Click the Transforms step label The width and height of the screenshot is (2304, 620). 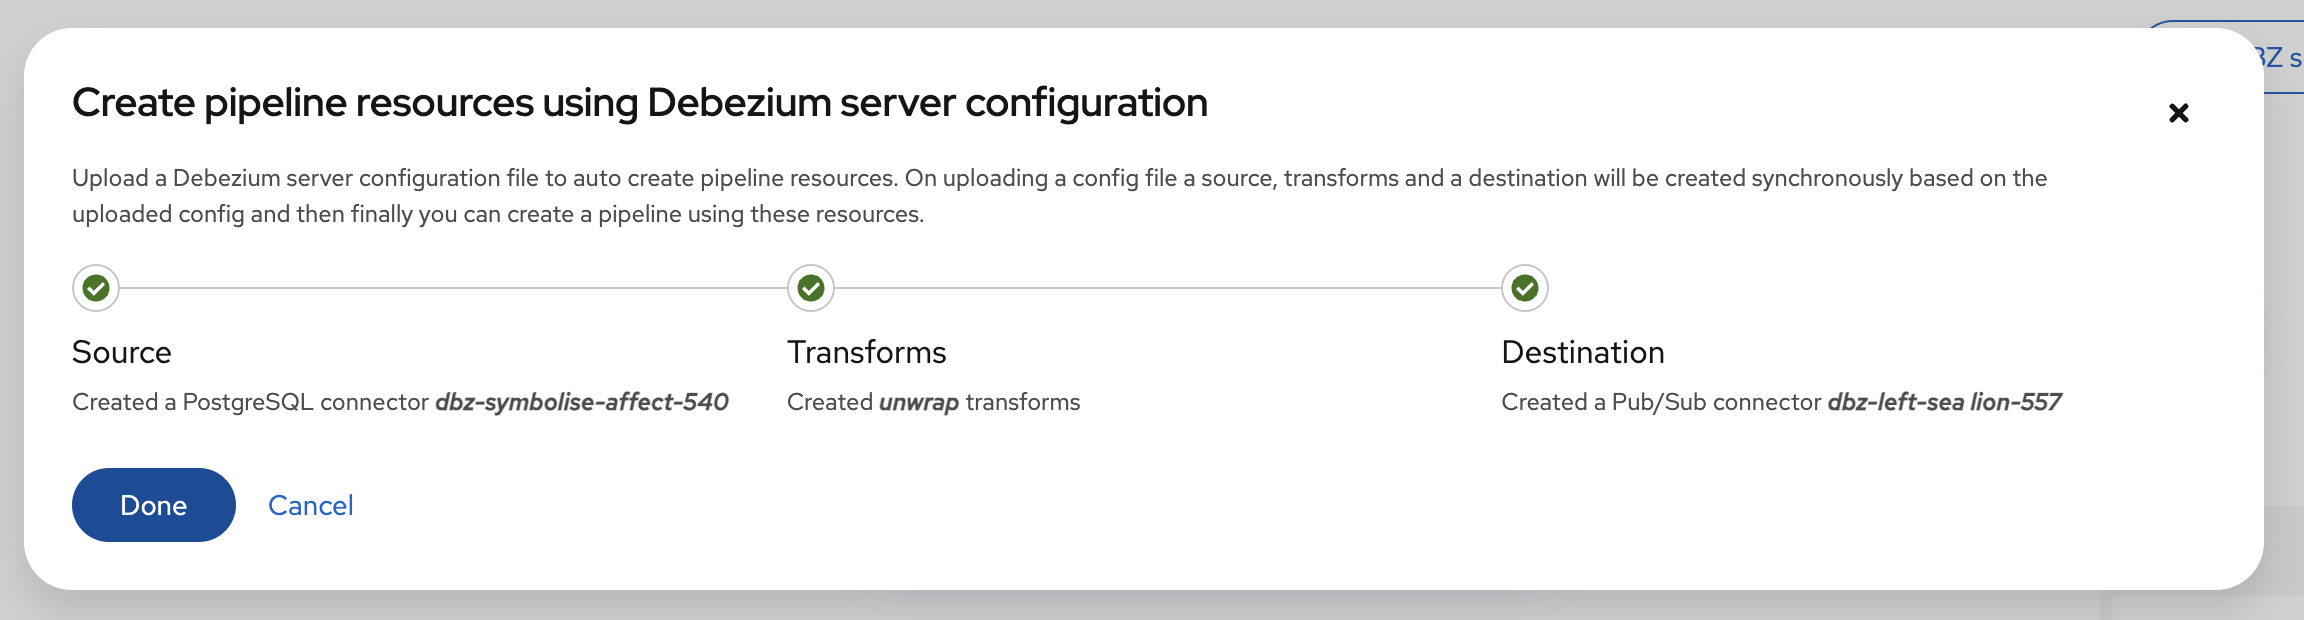866,352
